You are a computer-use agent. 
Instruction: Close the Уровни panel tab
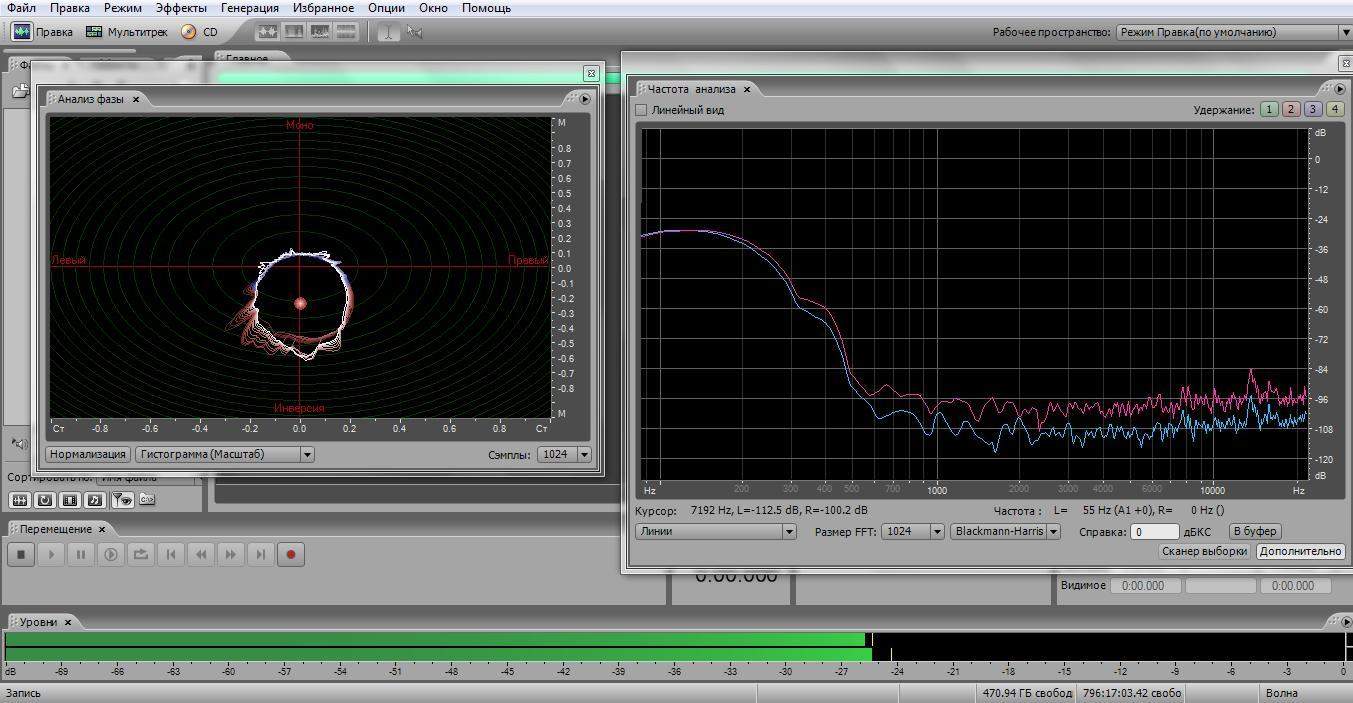click(68, 622)
